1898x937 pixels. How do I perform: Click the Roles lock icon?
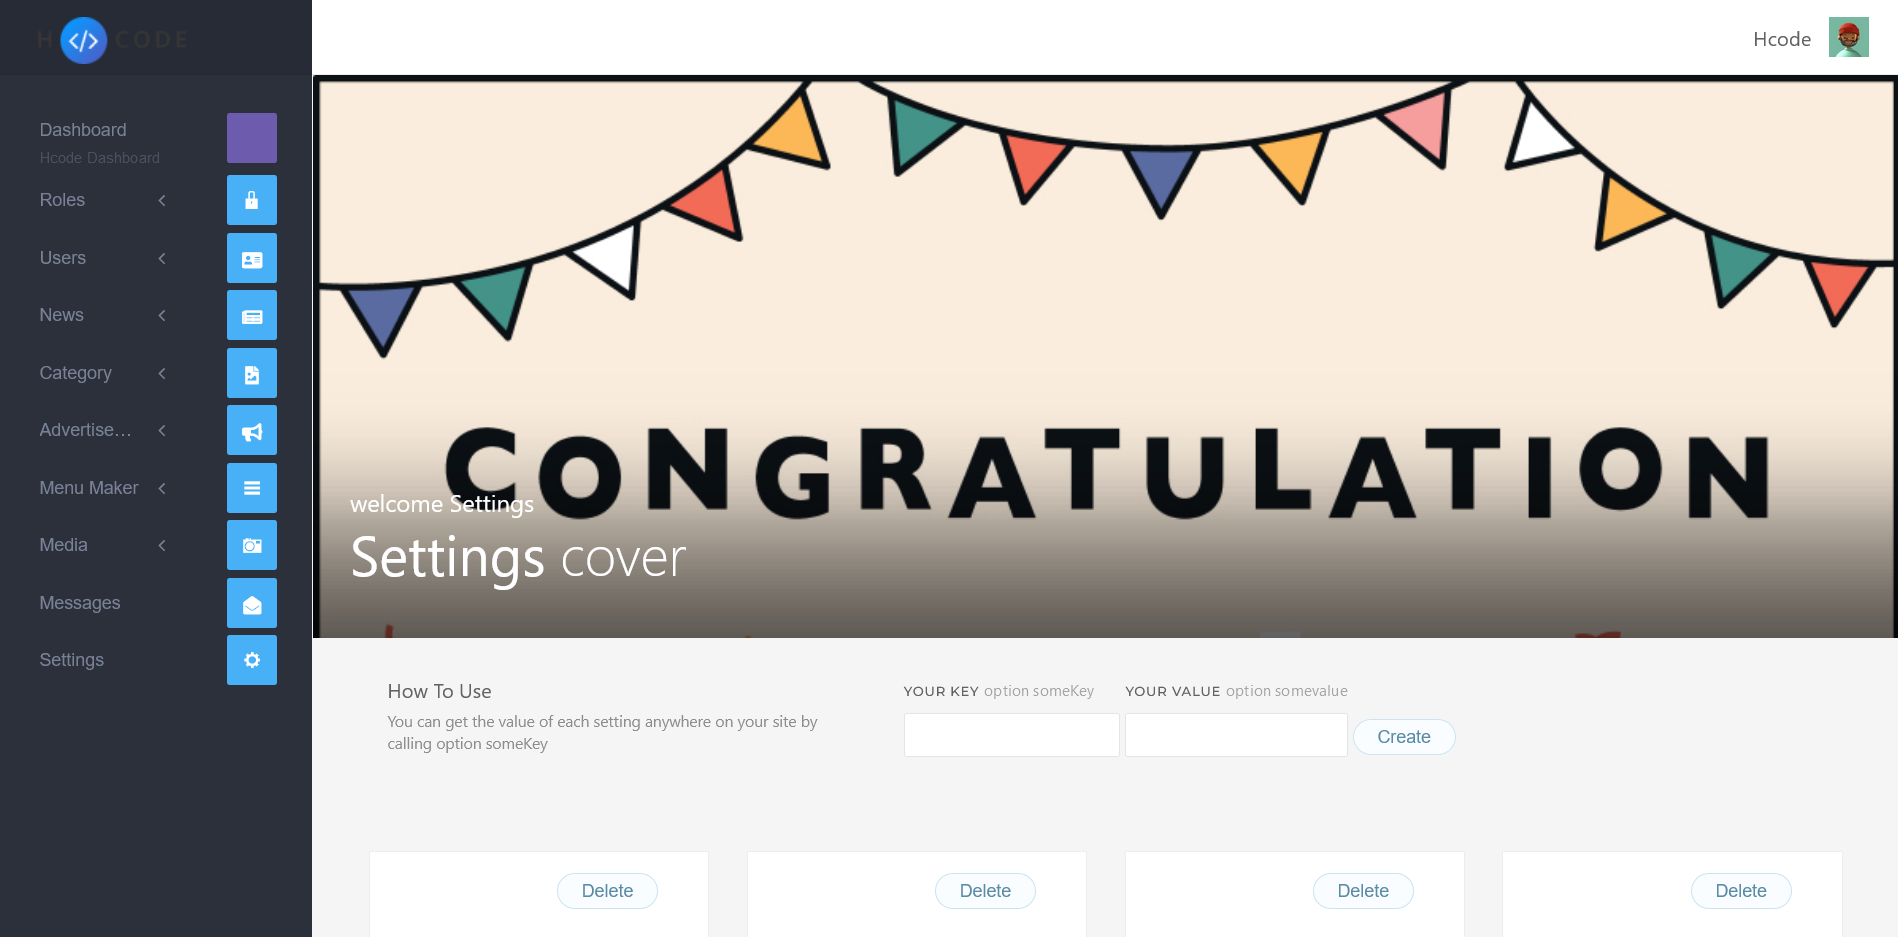[252, 200]
